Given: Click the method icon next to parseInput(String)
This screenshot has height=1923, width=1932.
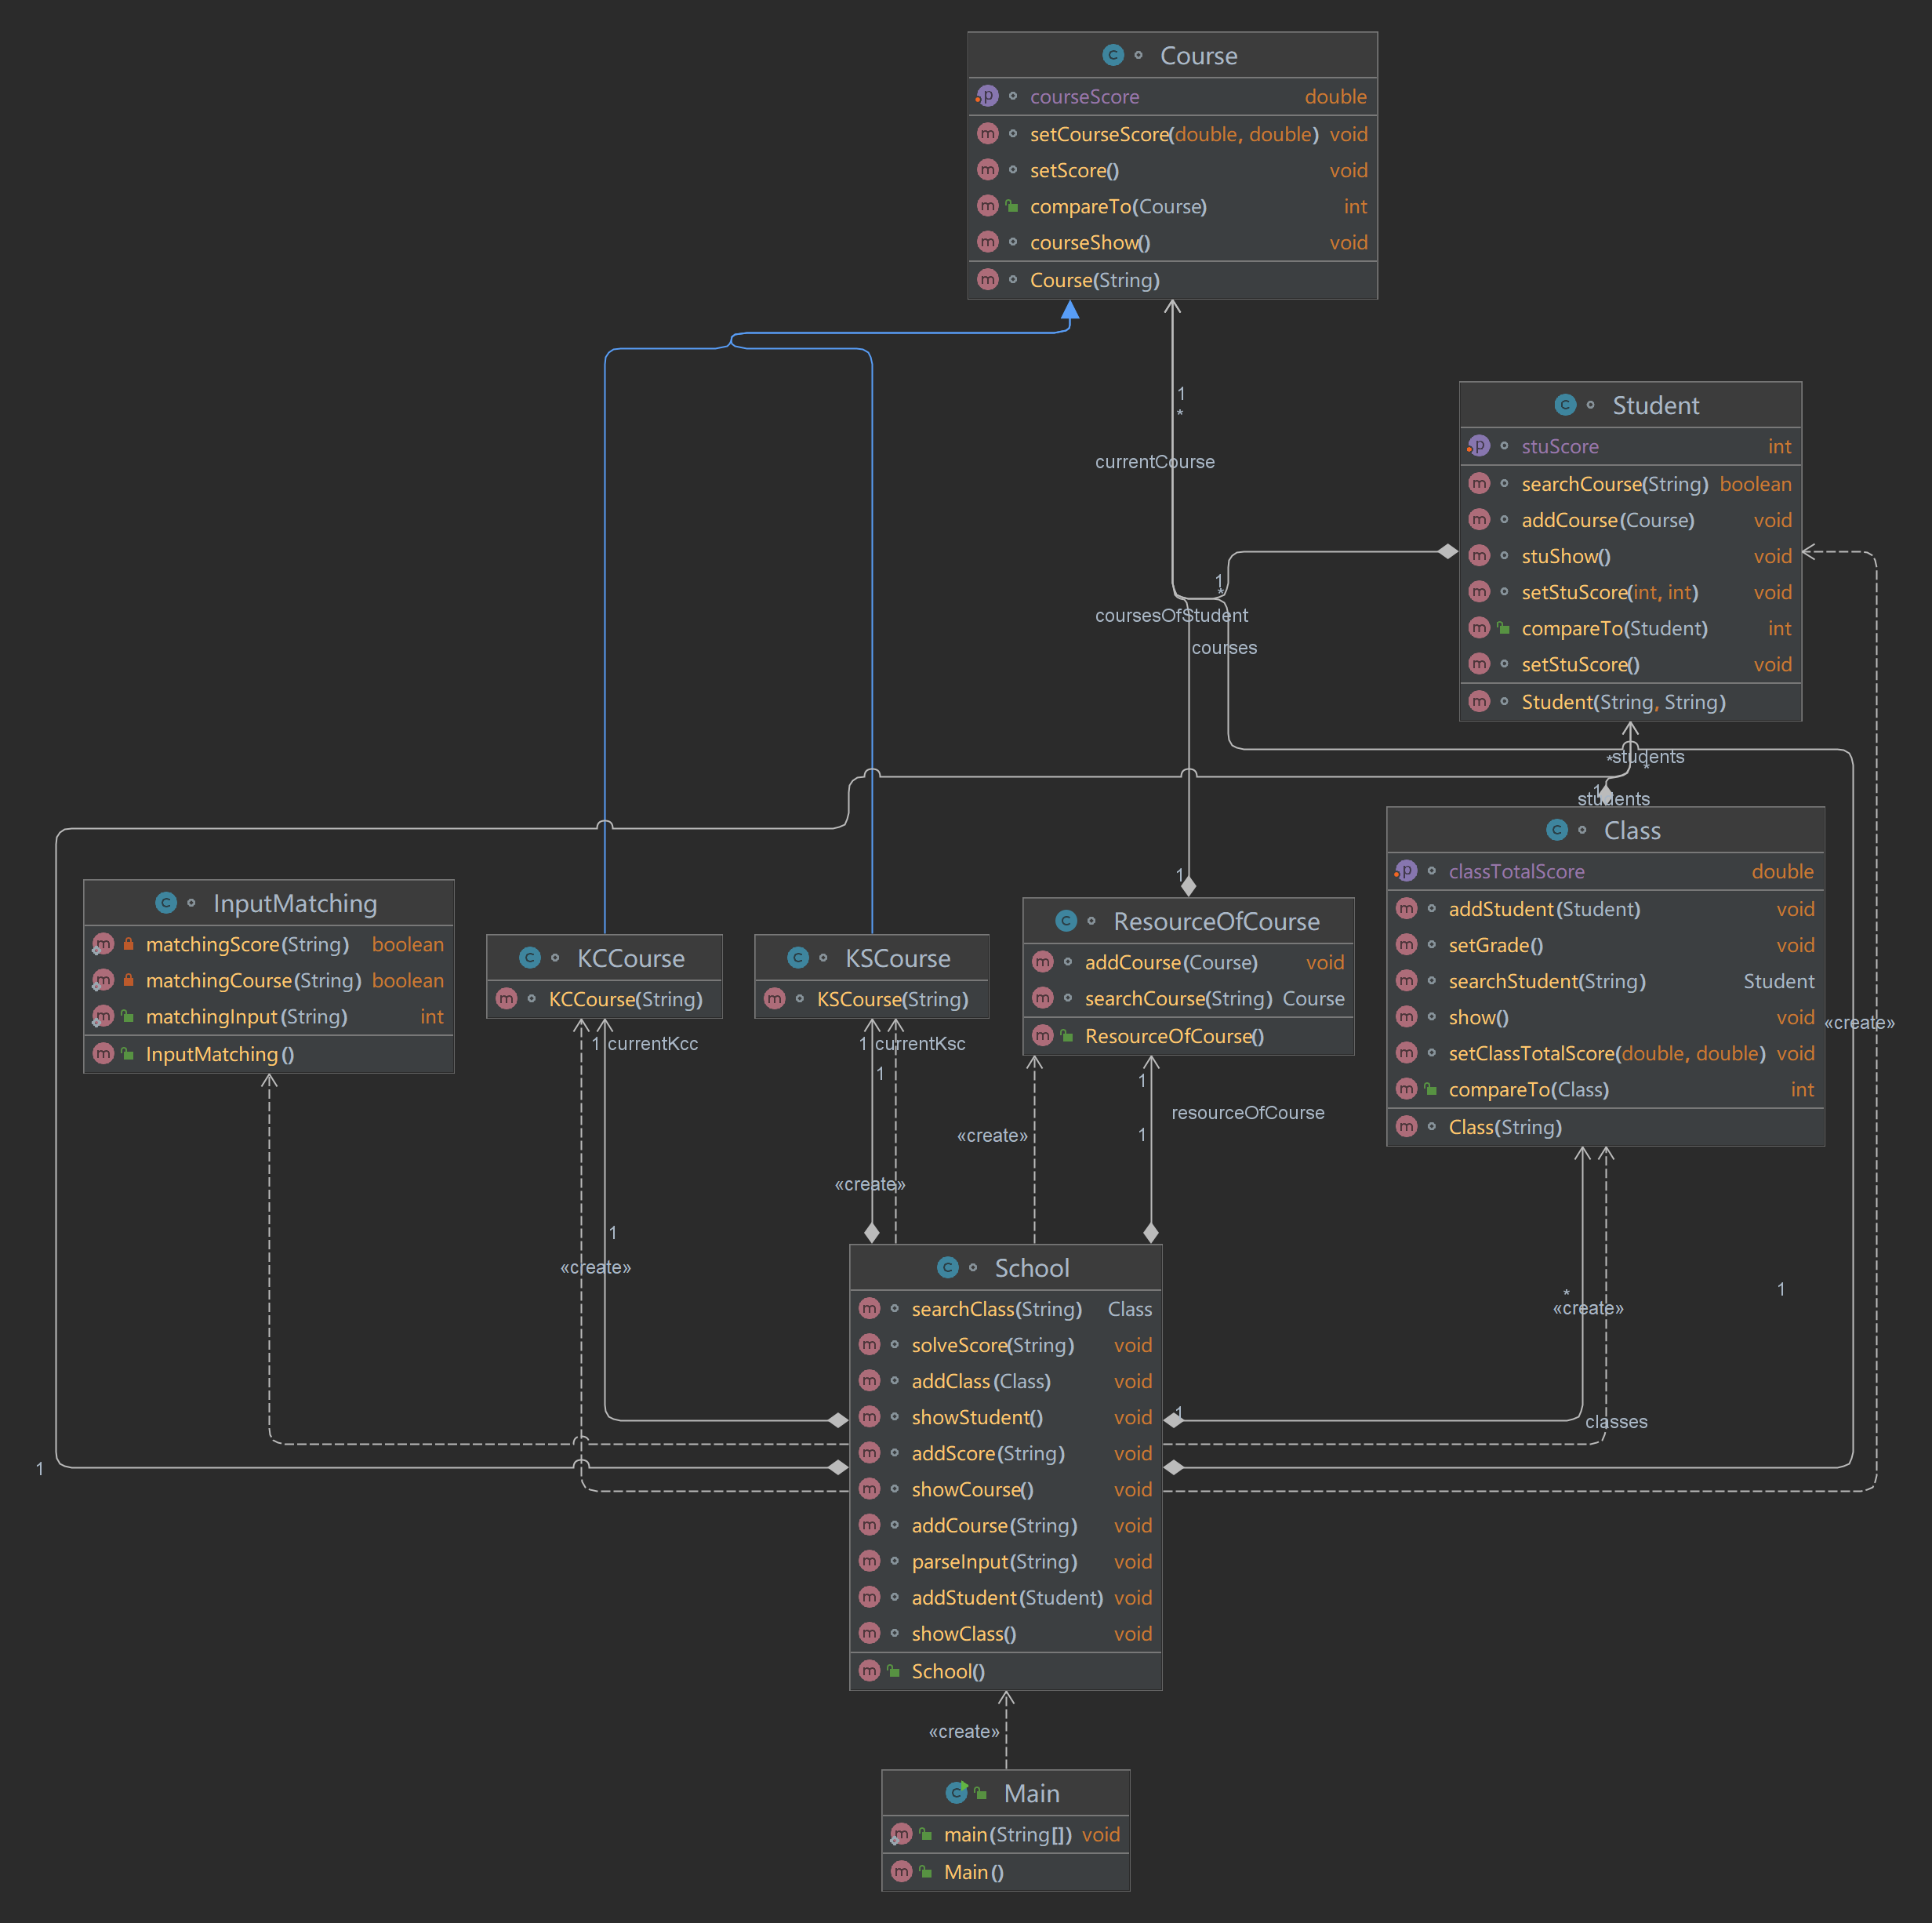Looking at the screenshot, I should 869,1561.
